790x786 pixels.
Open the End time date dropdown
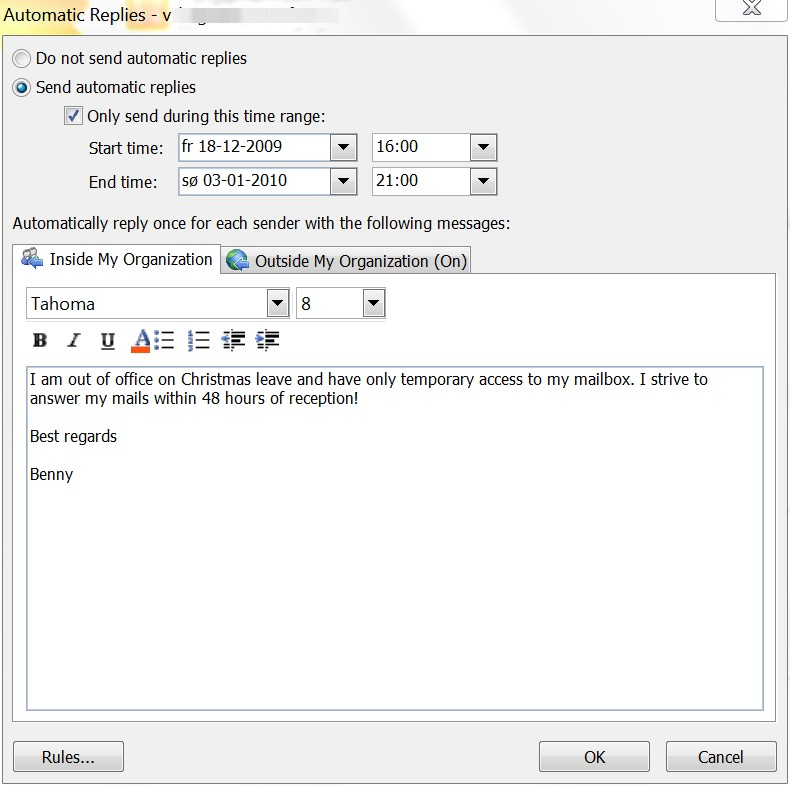[343, 181]
